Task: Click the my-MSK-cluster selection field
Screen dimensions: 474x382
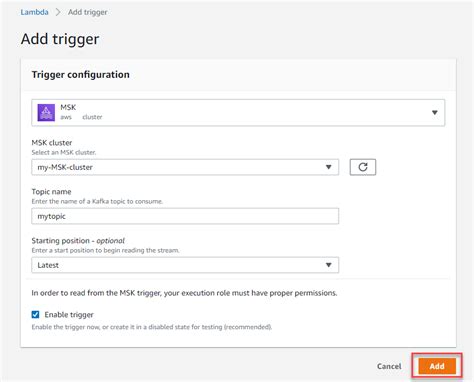Action: pos(185,167)
